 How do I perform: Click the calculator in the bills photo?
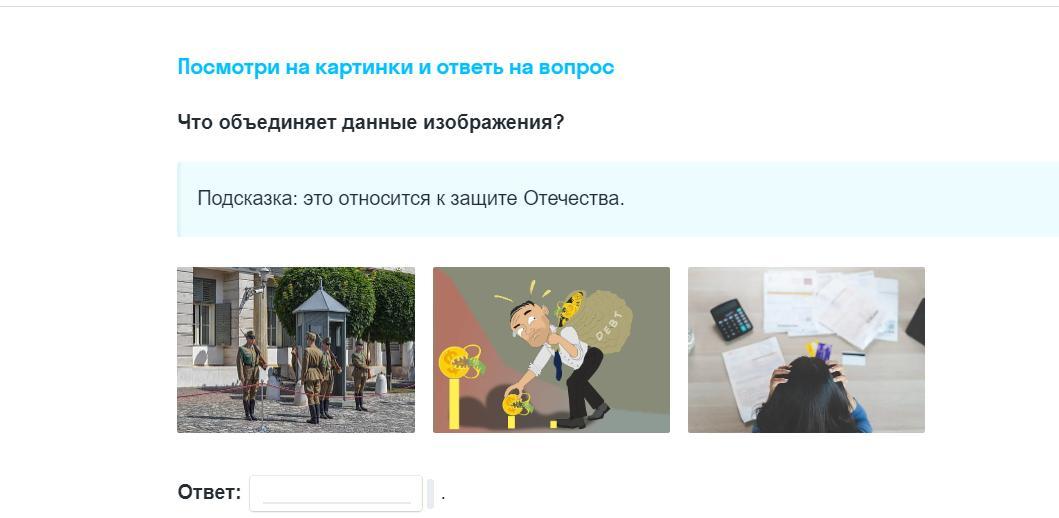(731, 319)
